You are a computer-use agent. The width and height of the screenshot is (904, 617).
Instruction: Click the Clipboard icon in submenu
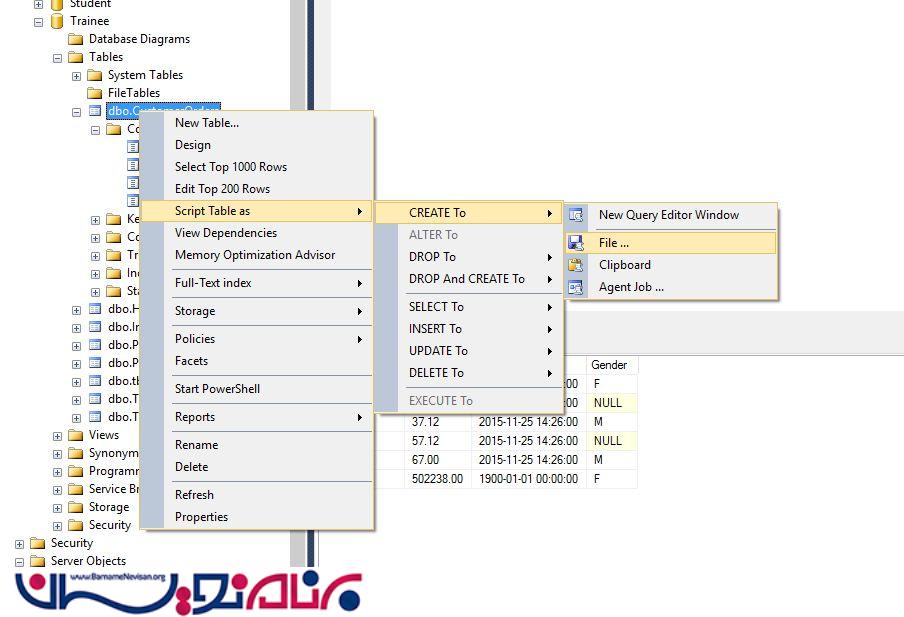pos(576,265)
